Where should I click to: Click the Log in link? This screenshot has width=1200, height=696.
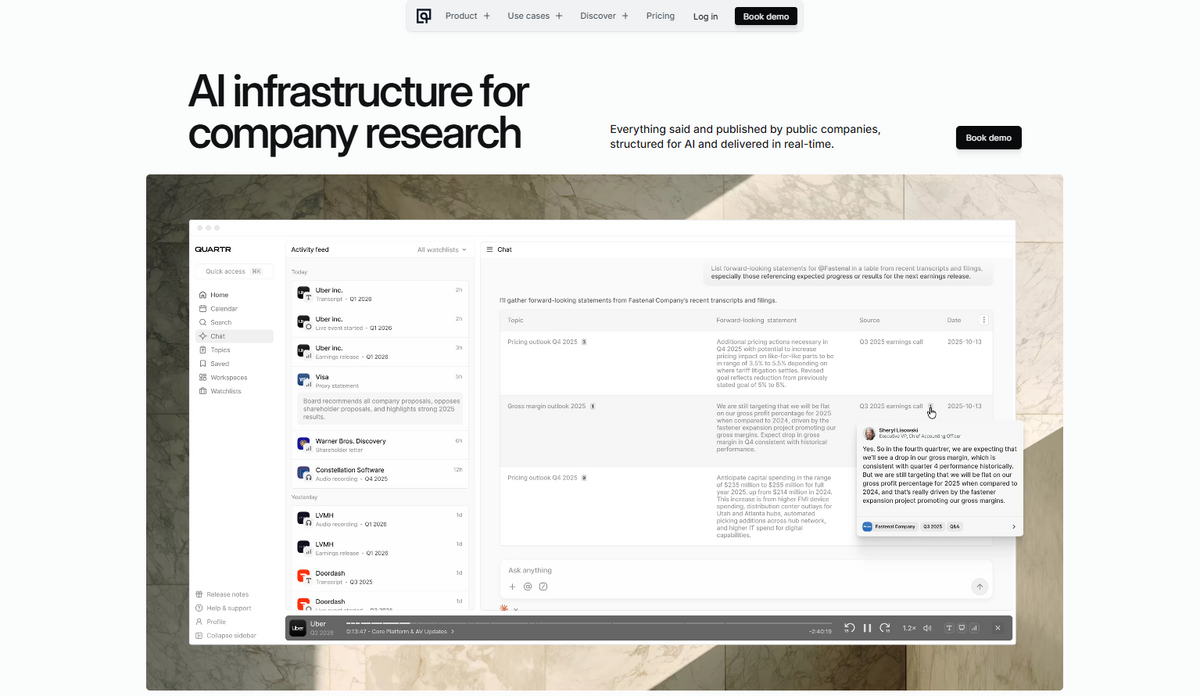point(706,16)
